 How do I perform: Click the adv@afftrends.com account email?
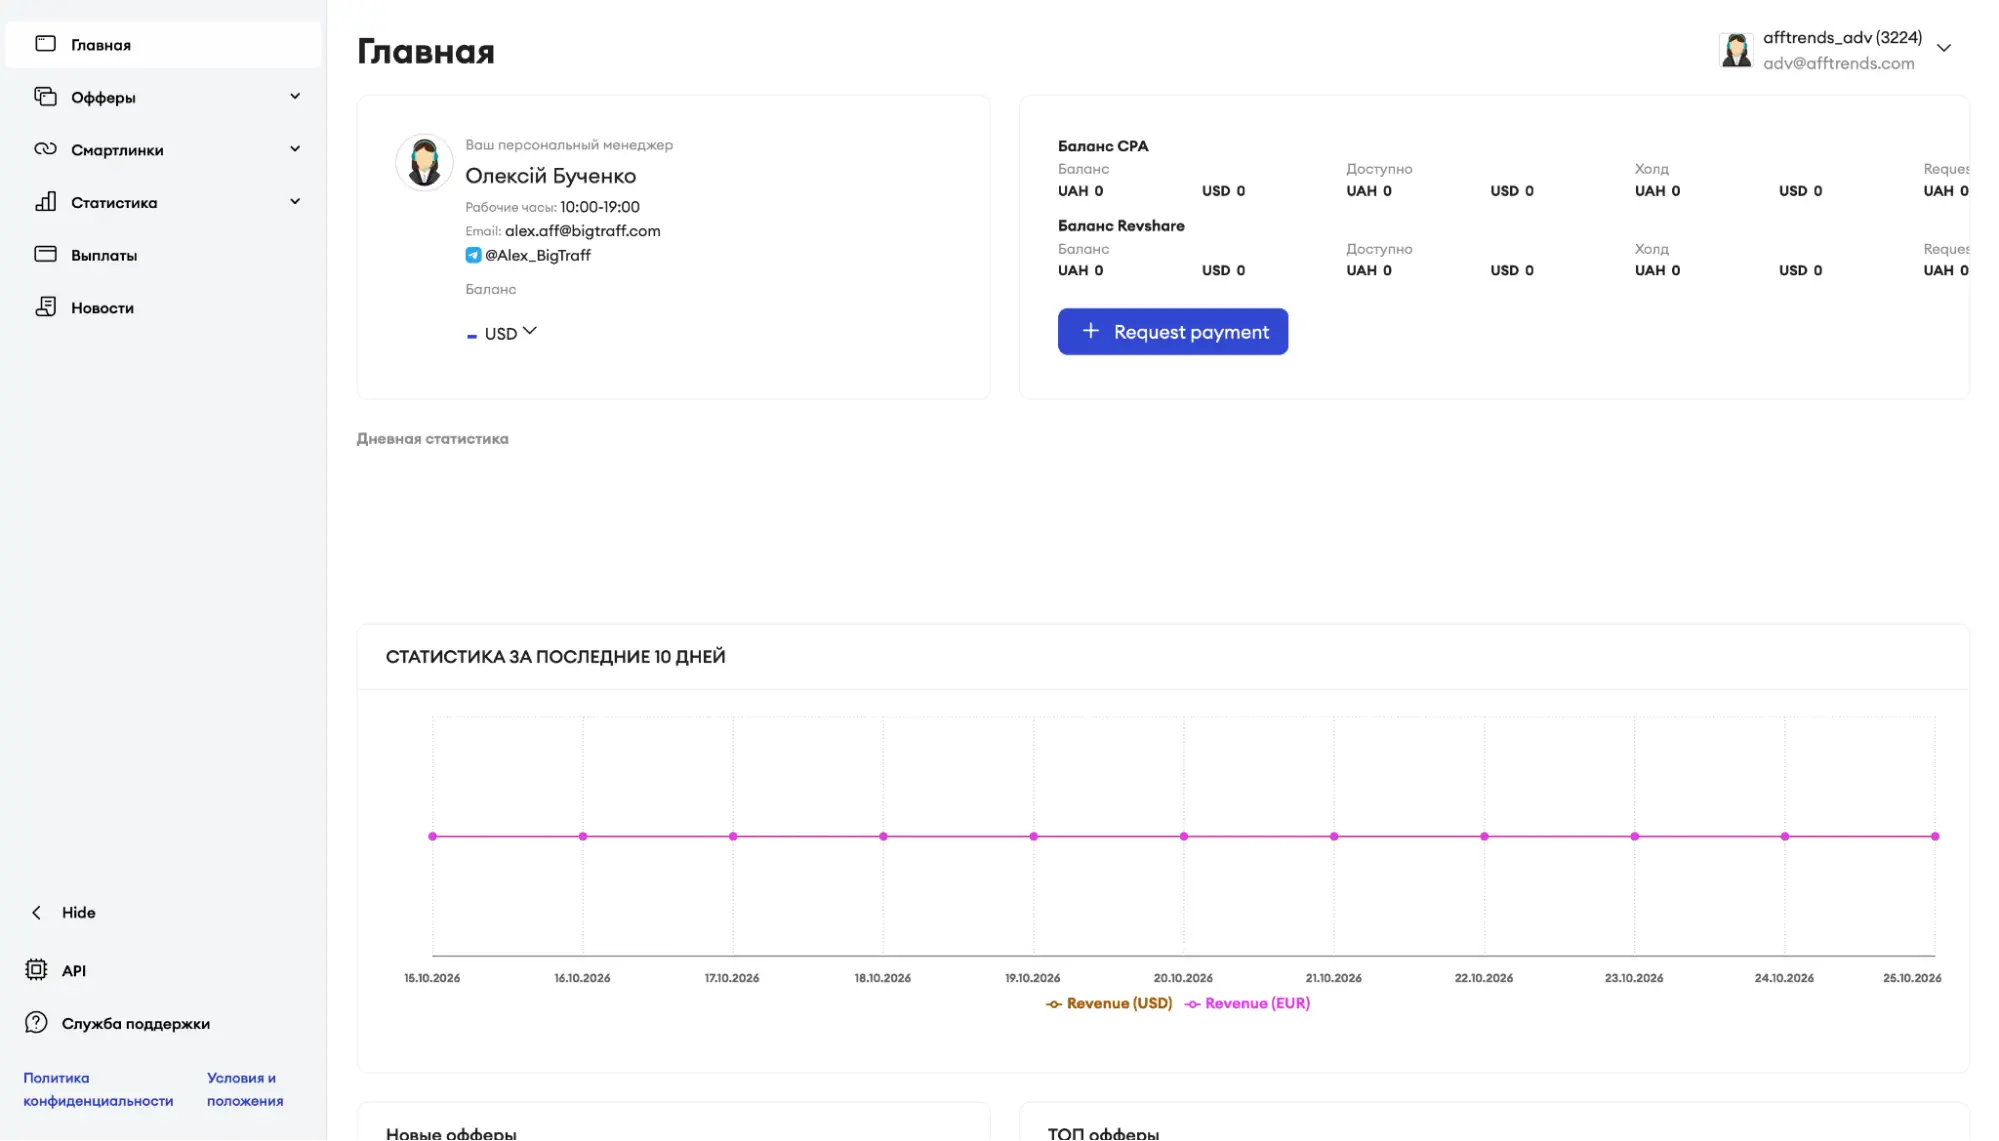(x=1838, y=63)
